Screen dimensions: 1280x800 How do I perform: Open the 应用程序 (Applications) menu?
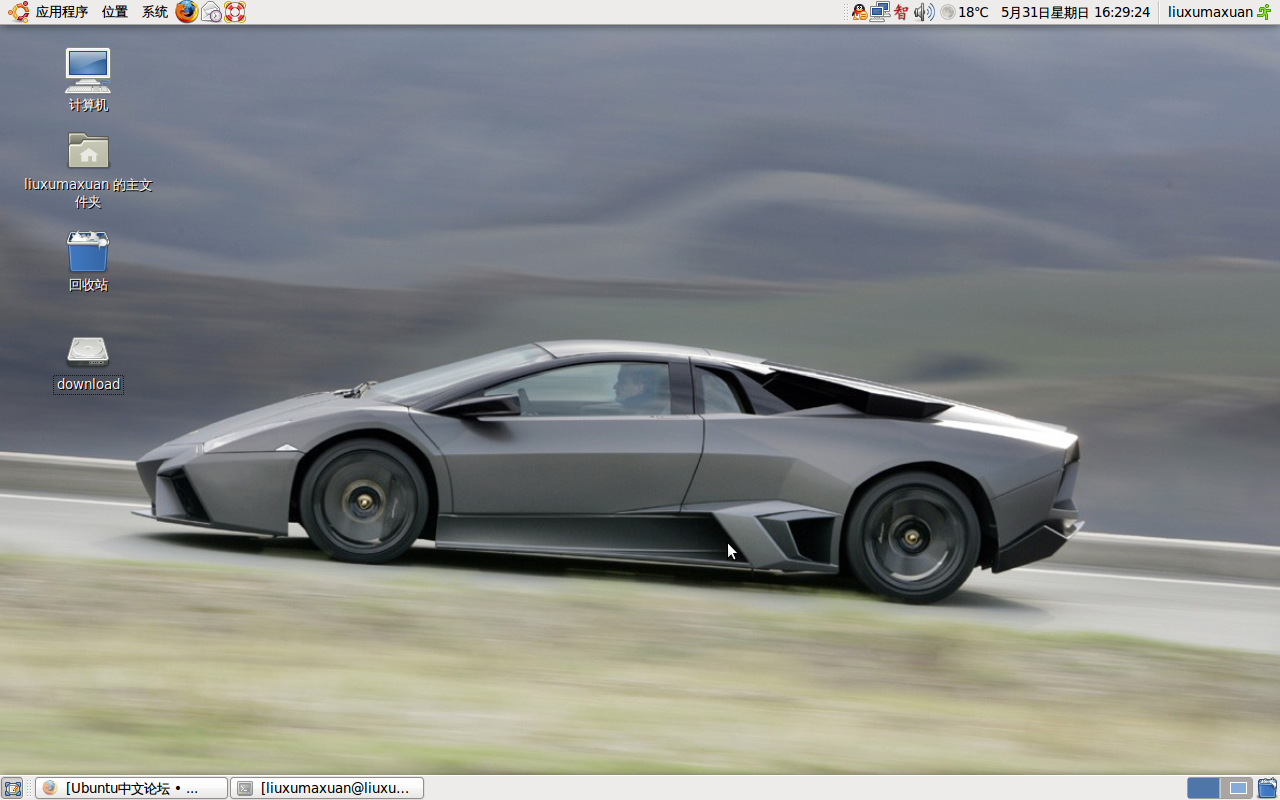(x=62, y=12)
